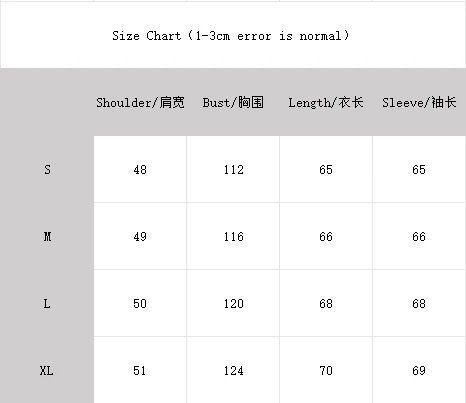
Task: Click the bust value 112 cell
Action: coord(233,169)
